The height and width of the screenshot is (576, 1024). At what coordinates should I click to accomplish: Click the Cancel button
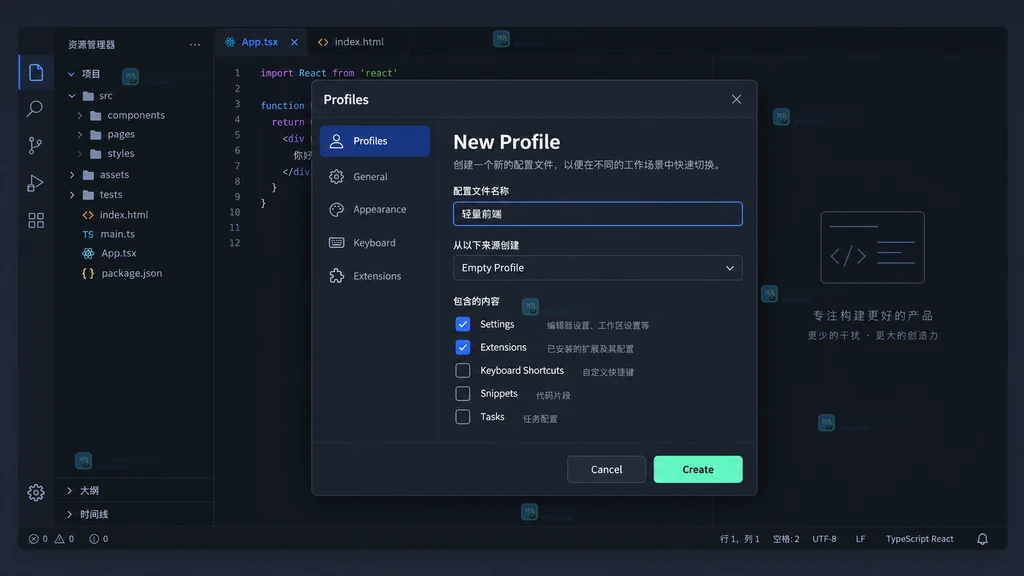[x=606, y=469]
